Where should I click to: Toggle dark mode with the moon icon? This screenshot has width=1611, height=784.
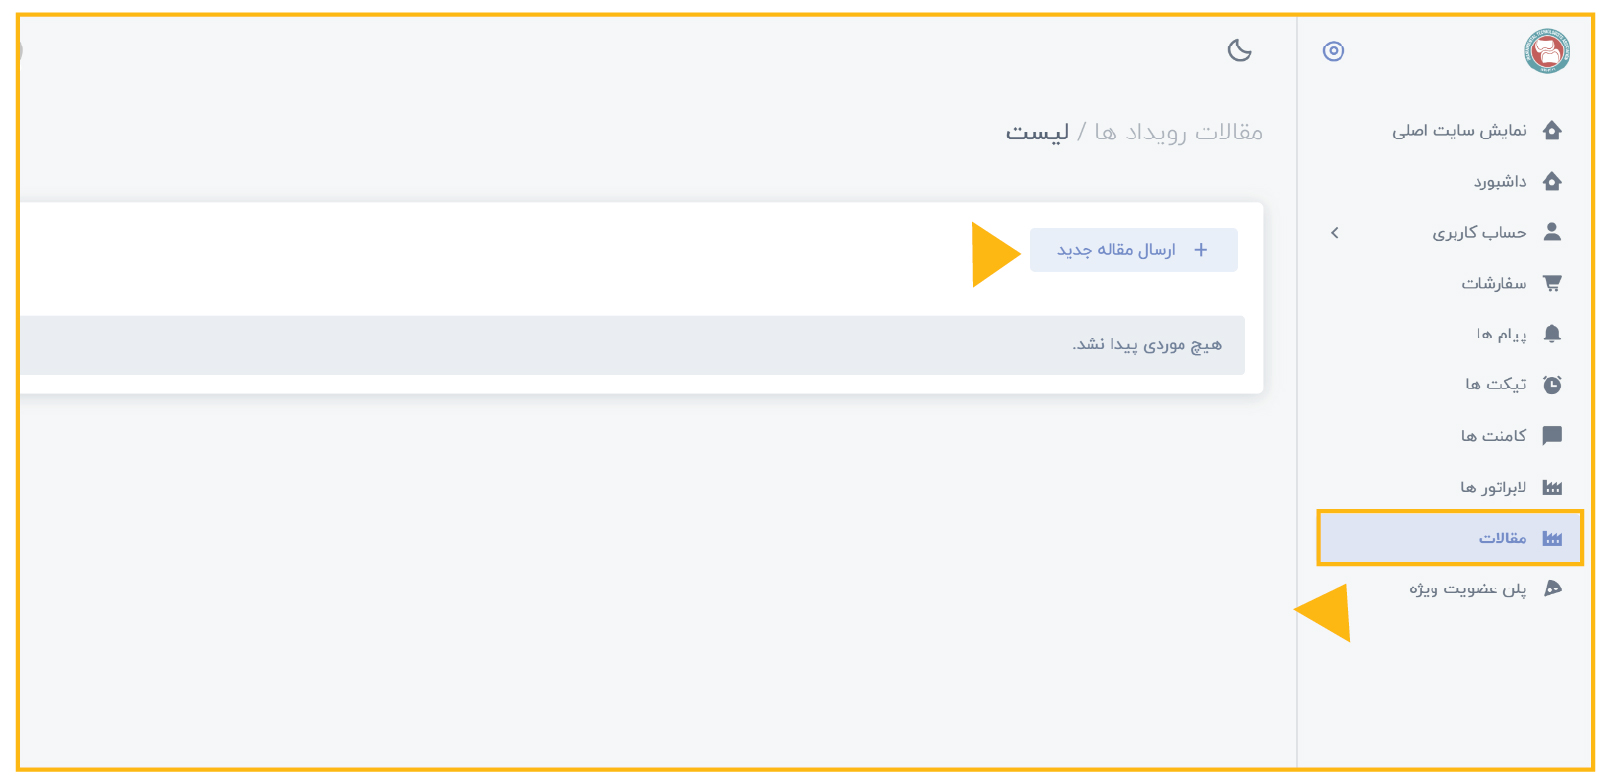tap(1240, 50)
